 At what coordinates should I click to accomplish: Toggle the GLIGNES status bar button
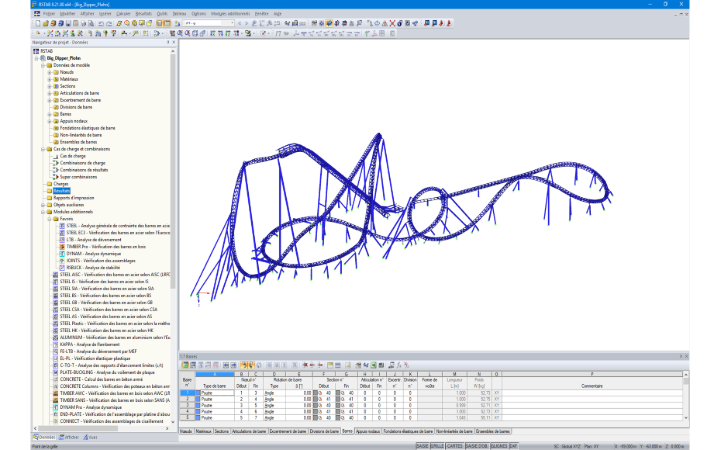499,446
